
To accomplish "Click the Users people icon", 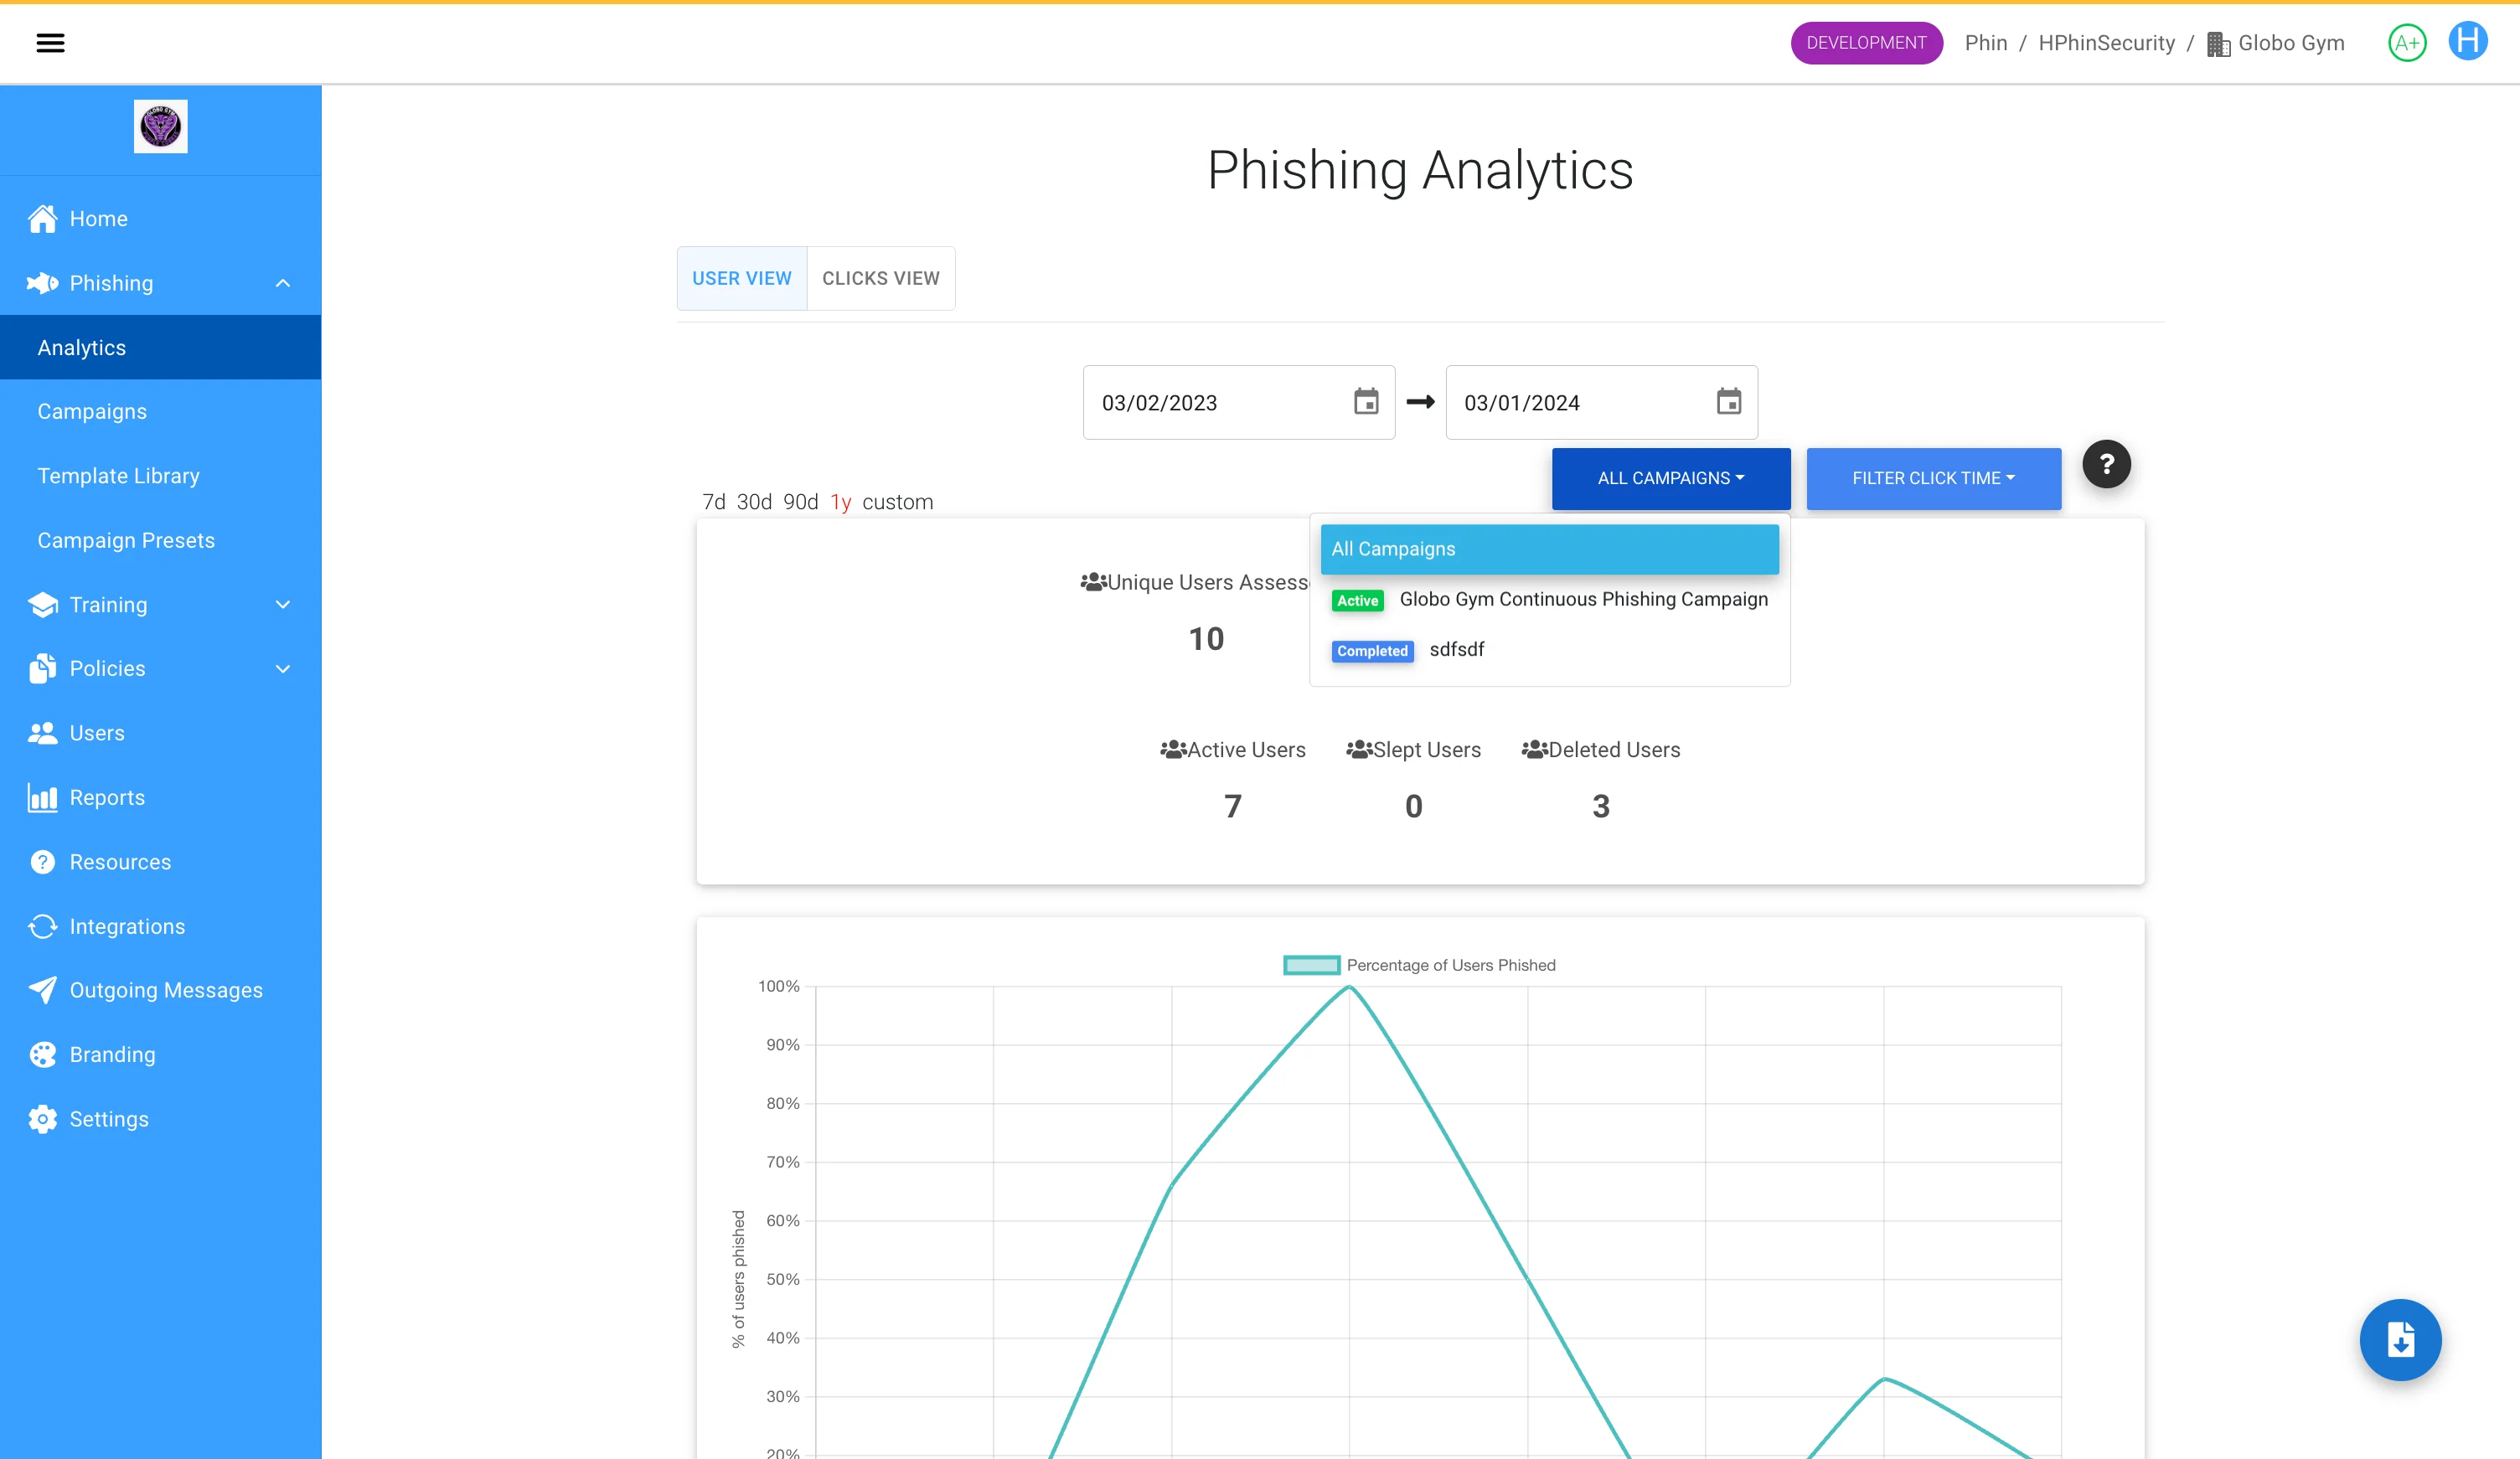I will pyautogui.click(x=42, y=733).
